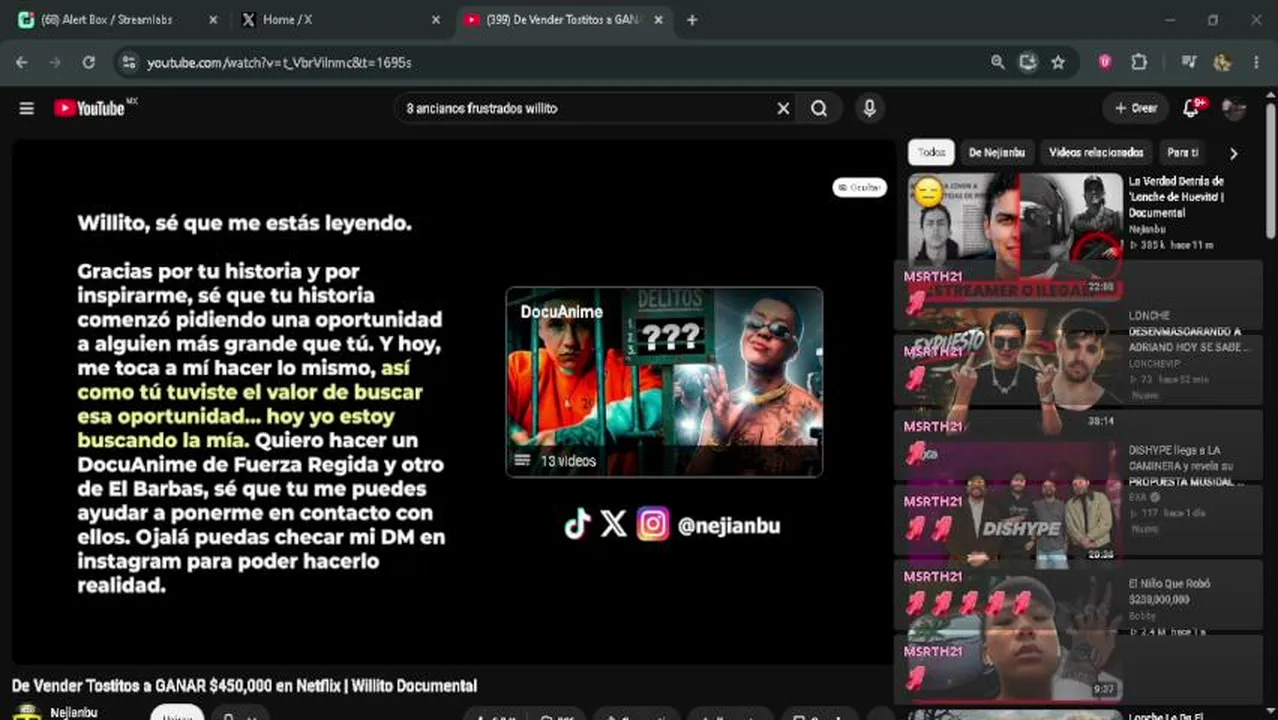This screenshot has width=1278, height=720.
Task: Select the De Vender Tostitos YouTube tab
Action: 564,20
